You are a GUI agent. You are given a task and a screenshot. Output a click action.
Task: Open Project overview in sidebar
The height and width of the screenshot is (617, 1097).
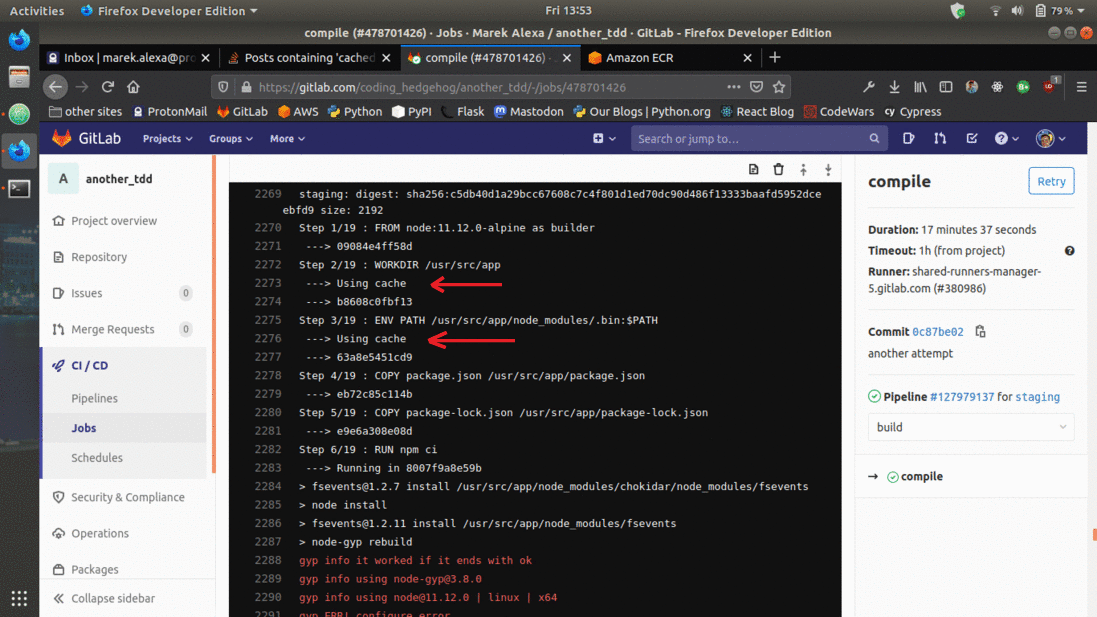click(114, 220)
